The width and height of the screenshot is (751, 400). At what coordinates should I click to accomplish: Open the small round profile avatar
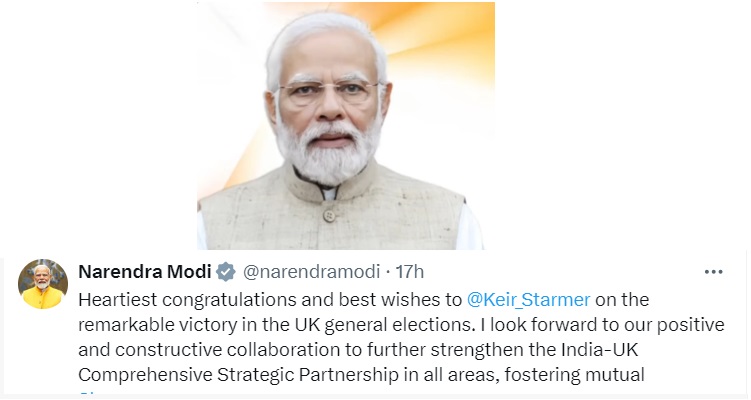43,284
